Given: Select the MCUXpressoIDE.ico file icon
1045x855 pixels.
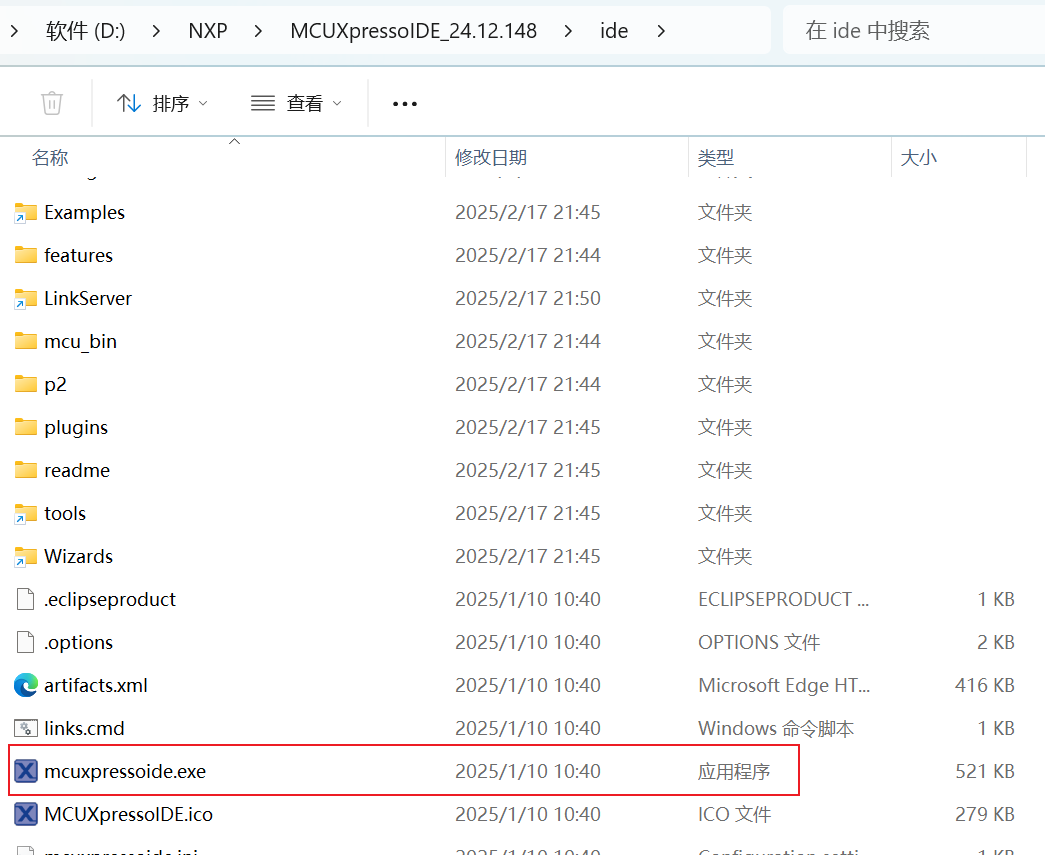Looking at the screenshot, I should (x=25, y=814).
